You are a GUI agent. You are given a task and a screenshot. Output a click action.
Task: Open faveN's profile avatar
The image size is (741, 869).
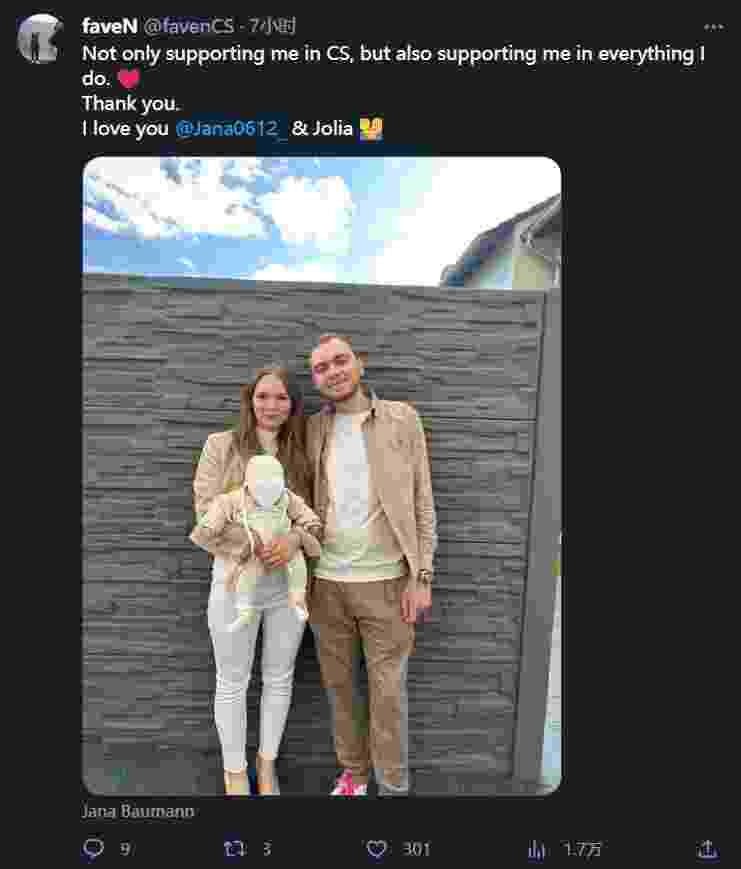point(39,38)
